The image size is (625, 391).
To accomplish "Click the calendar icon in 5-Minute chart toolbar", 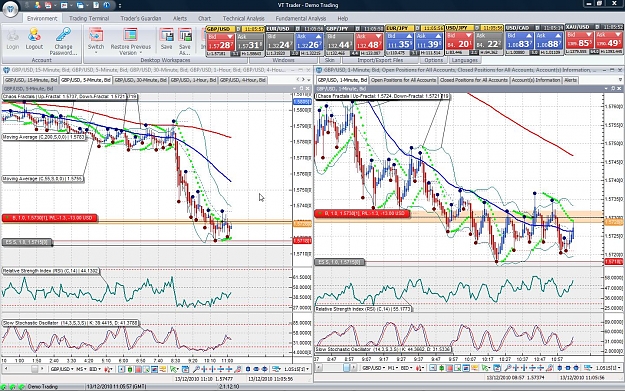I will tap(186, 369).
